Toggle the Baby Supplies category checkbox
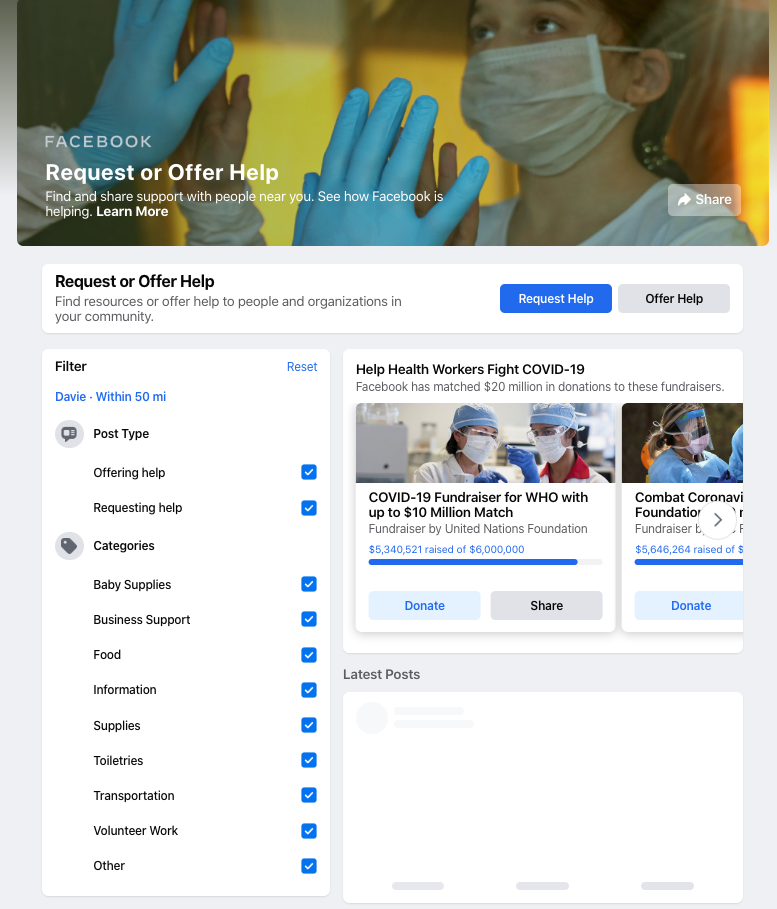Screen dimensions: 777x909 309,584
